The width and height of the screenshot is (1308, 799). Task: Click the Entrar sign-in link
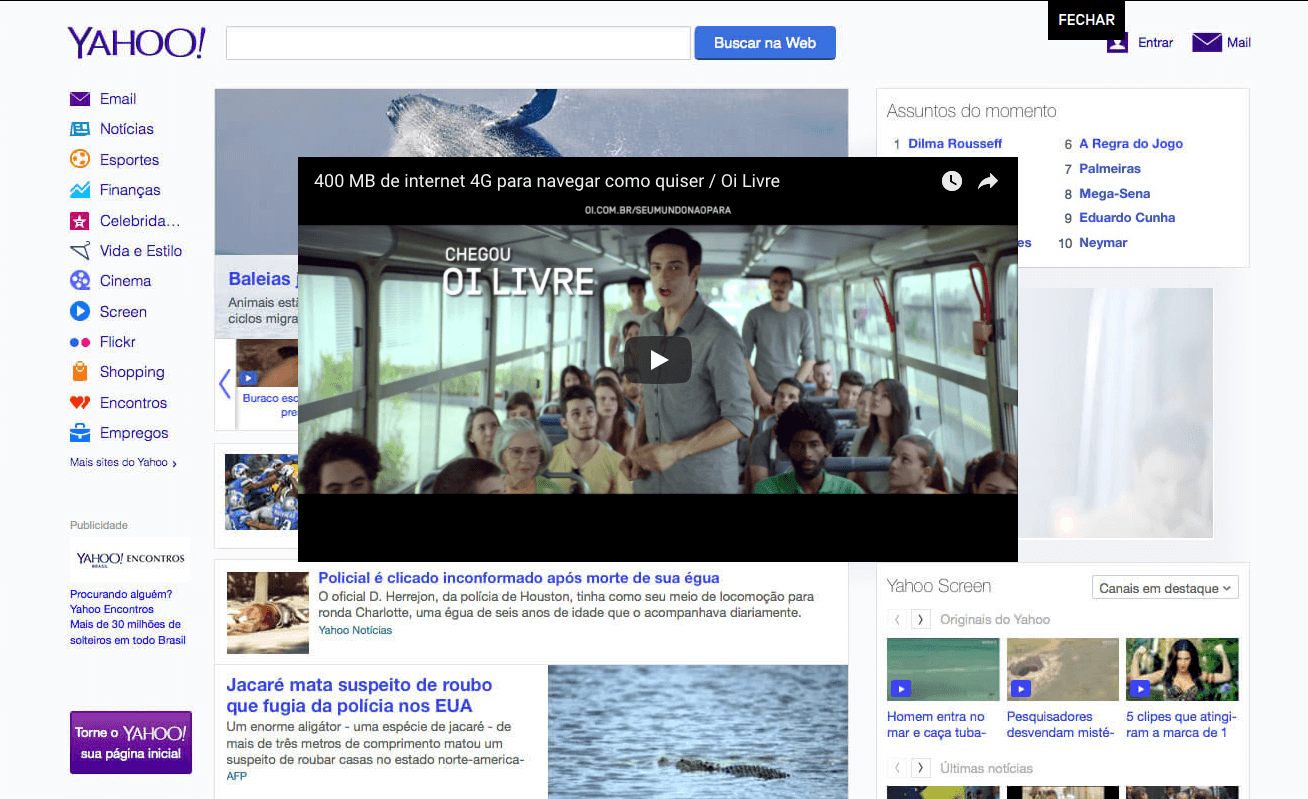(1155, 42)
